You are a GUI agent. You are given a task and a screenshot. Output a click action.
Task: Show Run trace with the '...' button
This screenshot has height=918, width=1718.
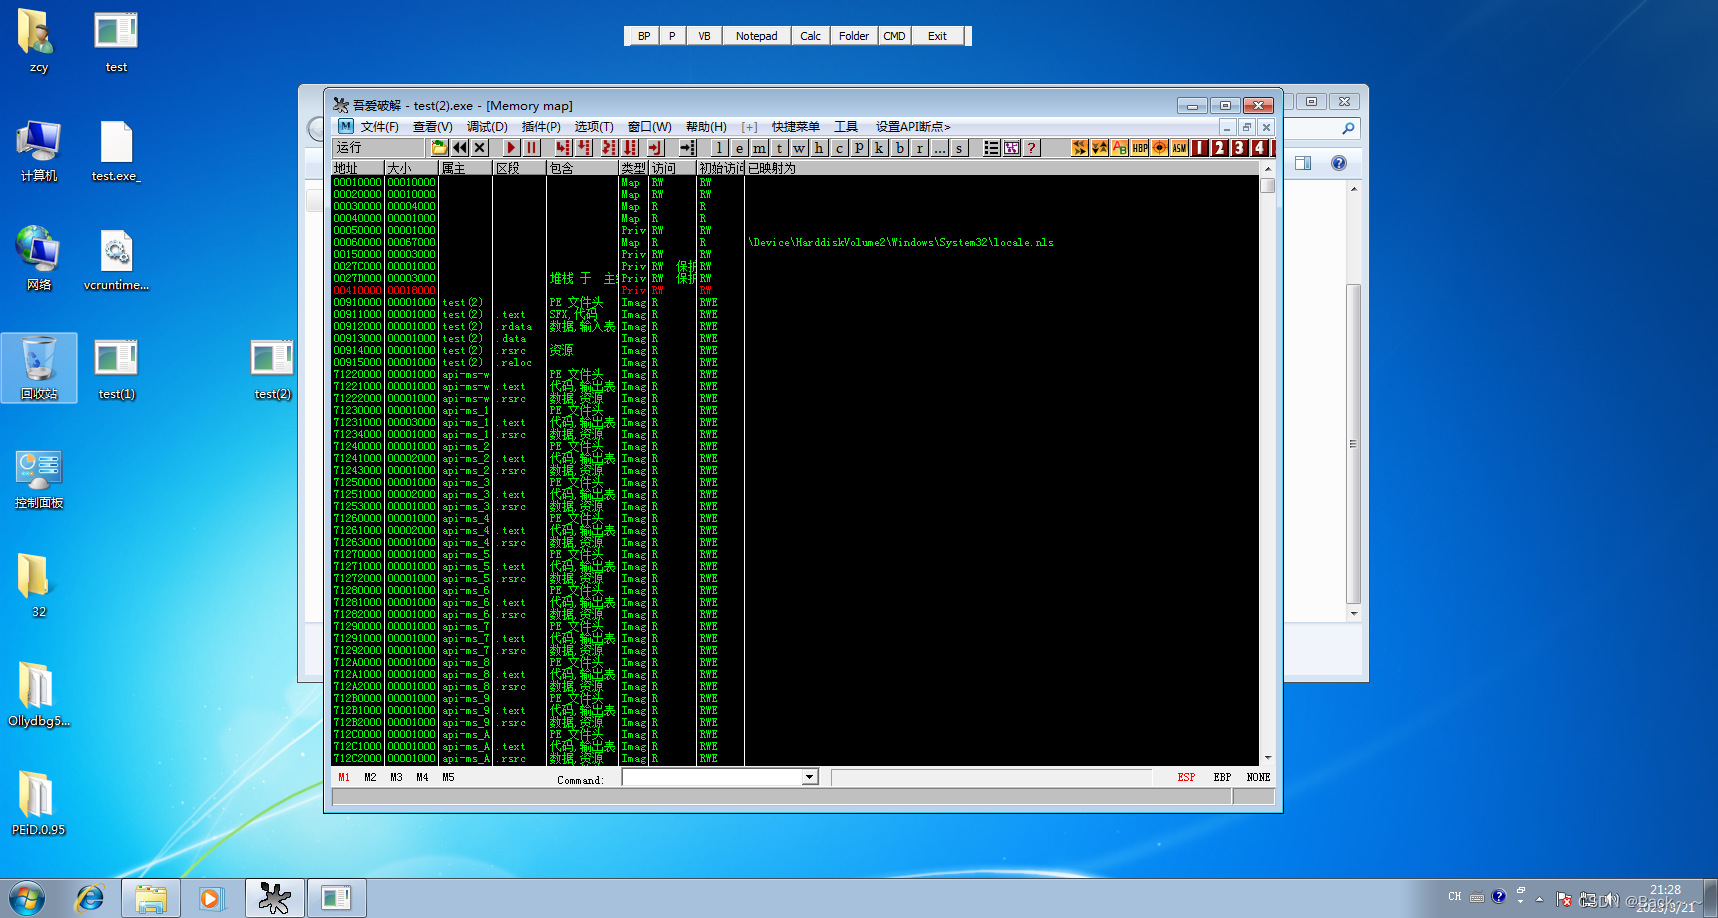tap(939, 148)
